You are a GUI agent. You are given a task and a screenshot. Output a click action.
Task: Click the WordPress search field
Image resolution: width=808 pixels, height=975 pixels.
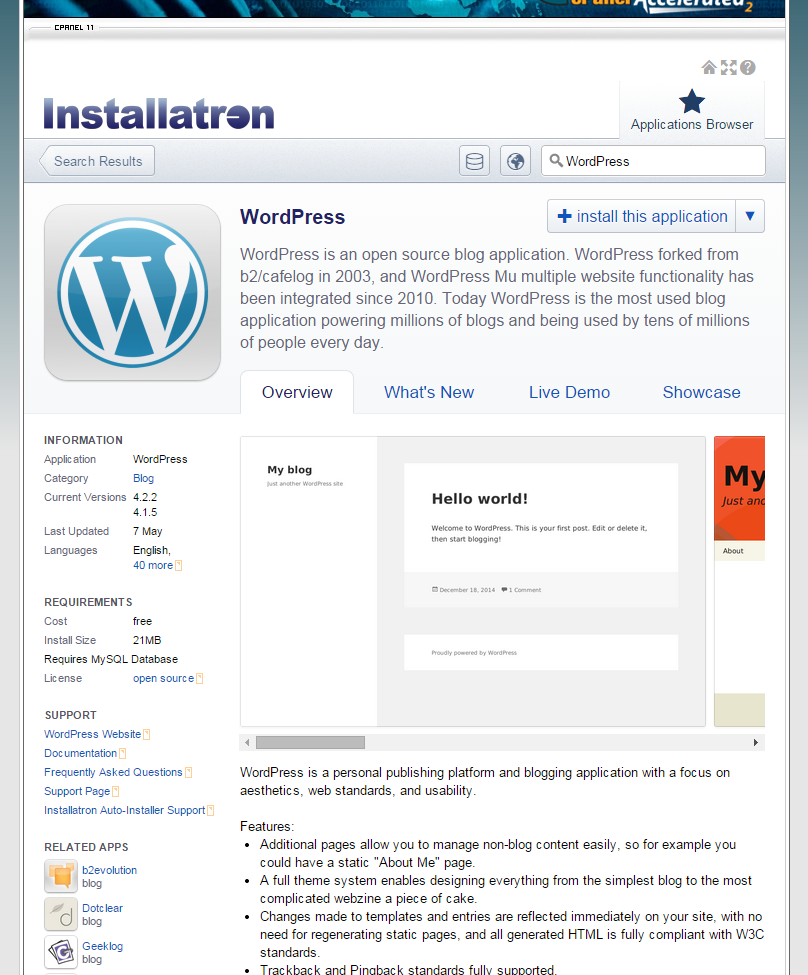point(653,161)
